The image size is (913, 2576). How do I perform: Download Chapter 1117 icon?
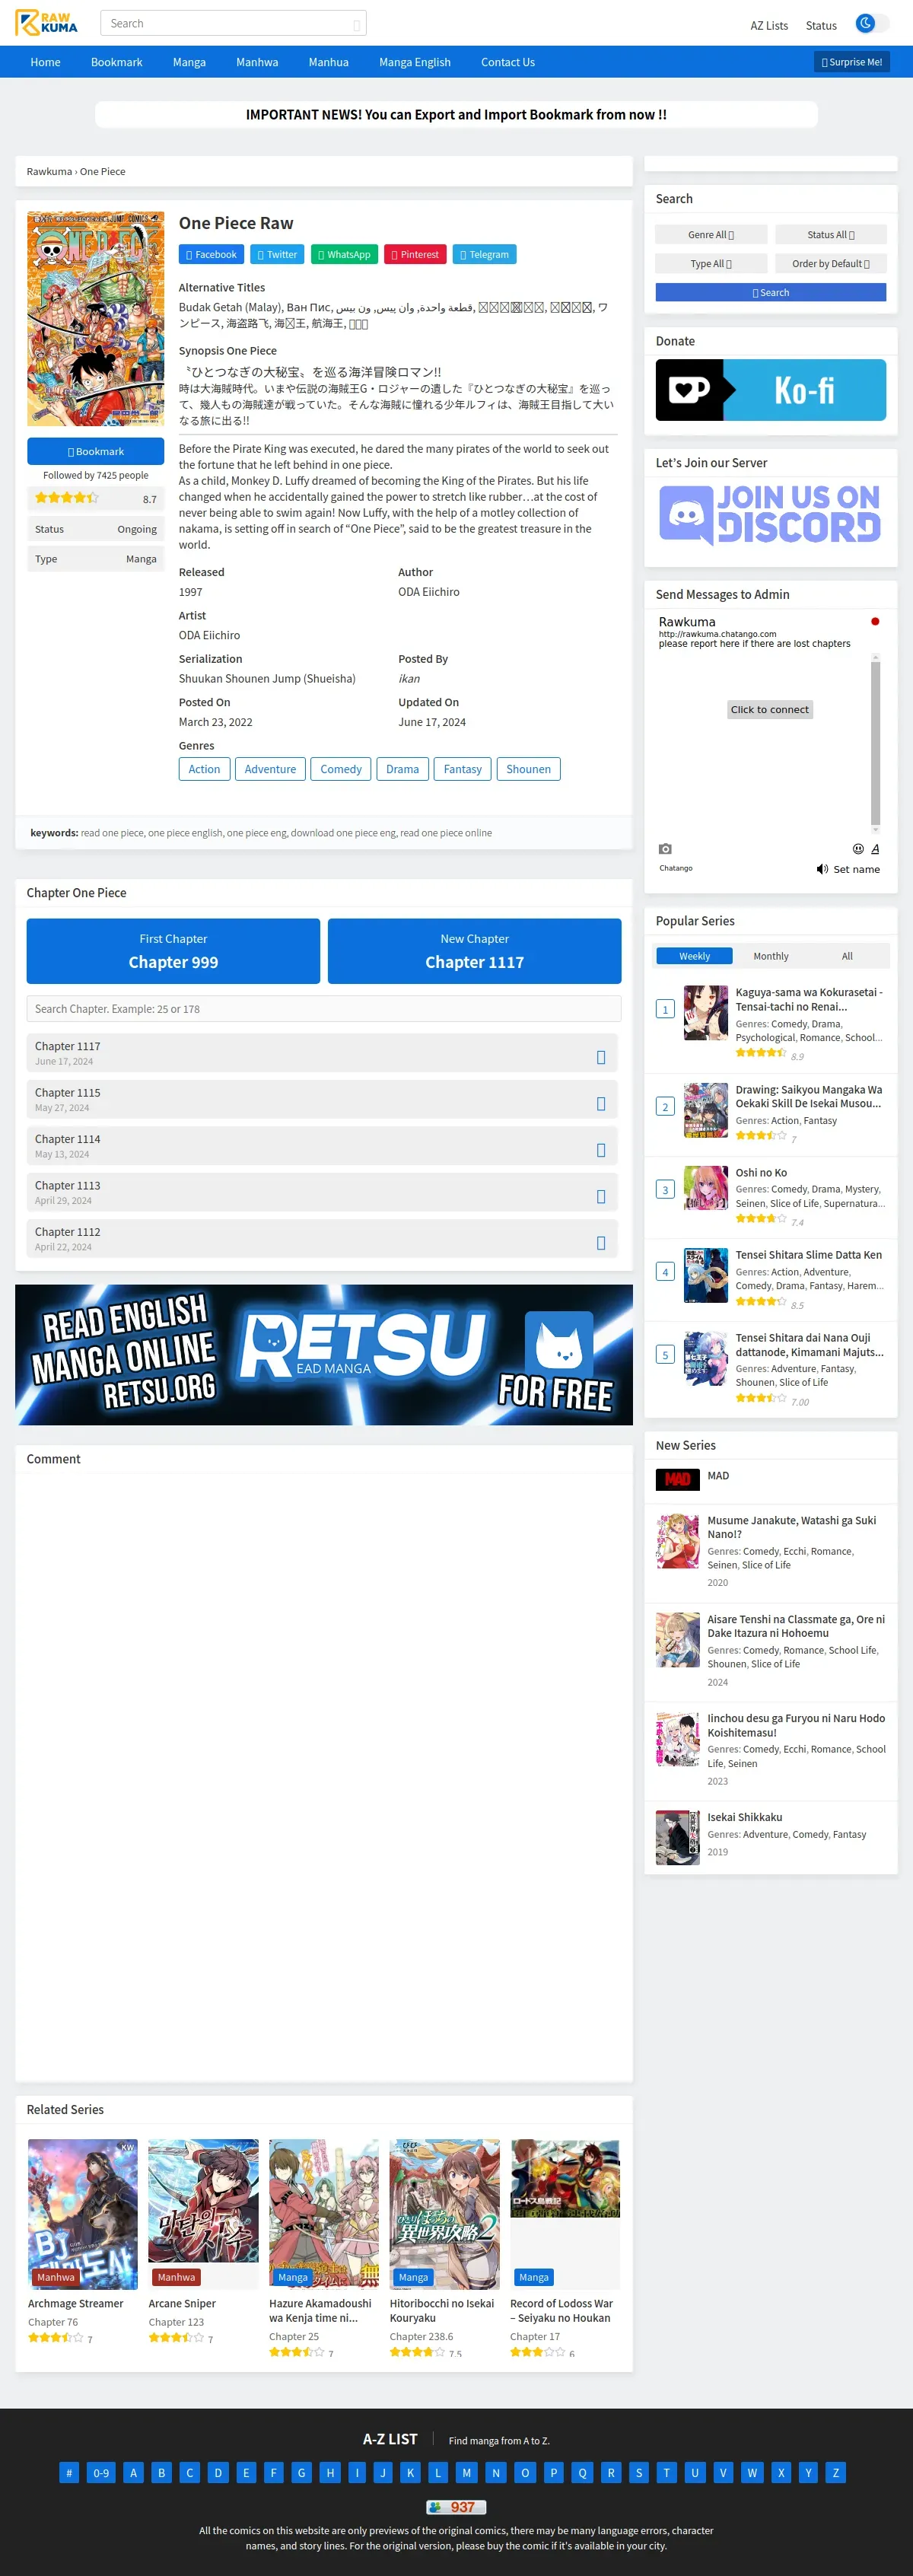pos(601,1057)
